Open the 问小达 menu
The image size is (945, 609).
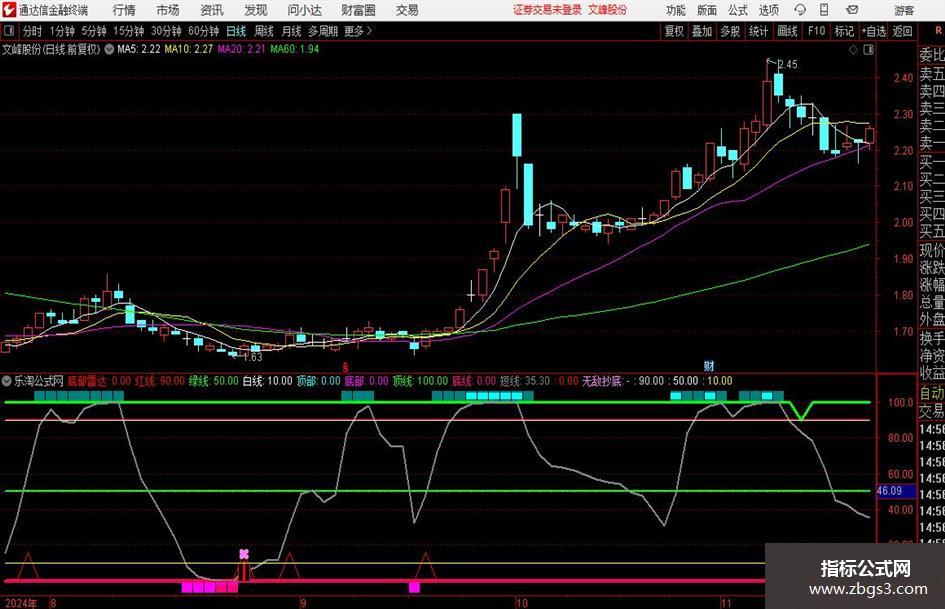(x=305, y=10)
